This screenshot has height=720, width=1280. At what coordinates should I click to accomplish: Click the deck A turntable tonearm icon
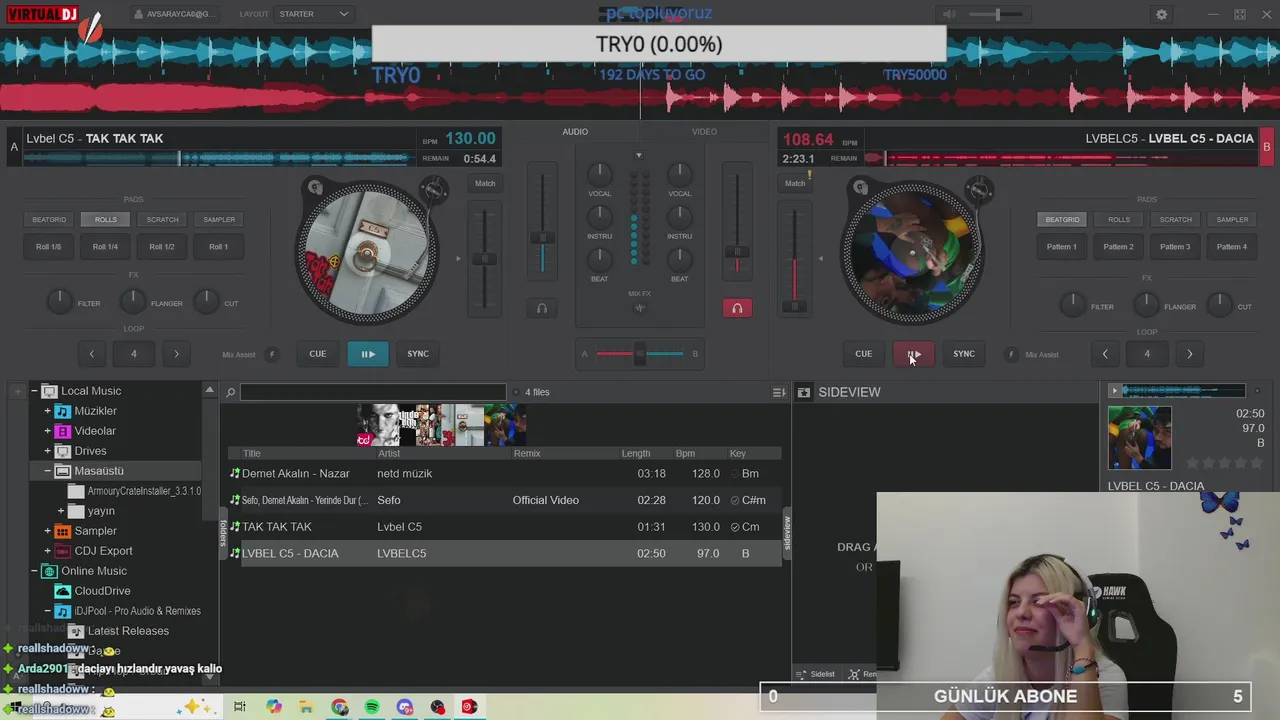pos(434,188)
